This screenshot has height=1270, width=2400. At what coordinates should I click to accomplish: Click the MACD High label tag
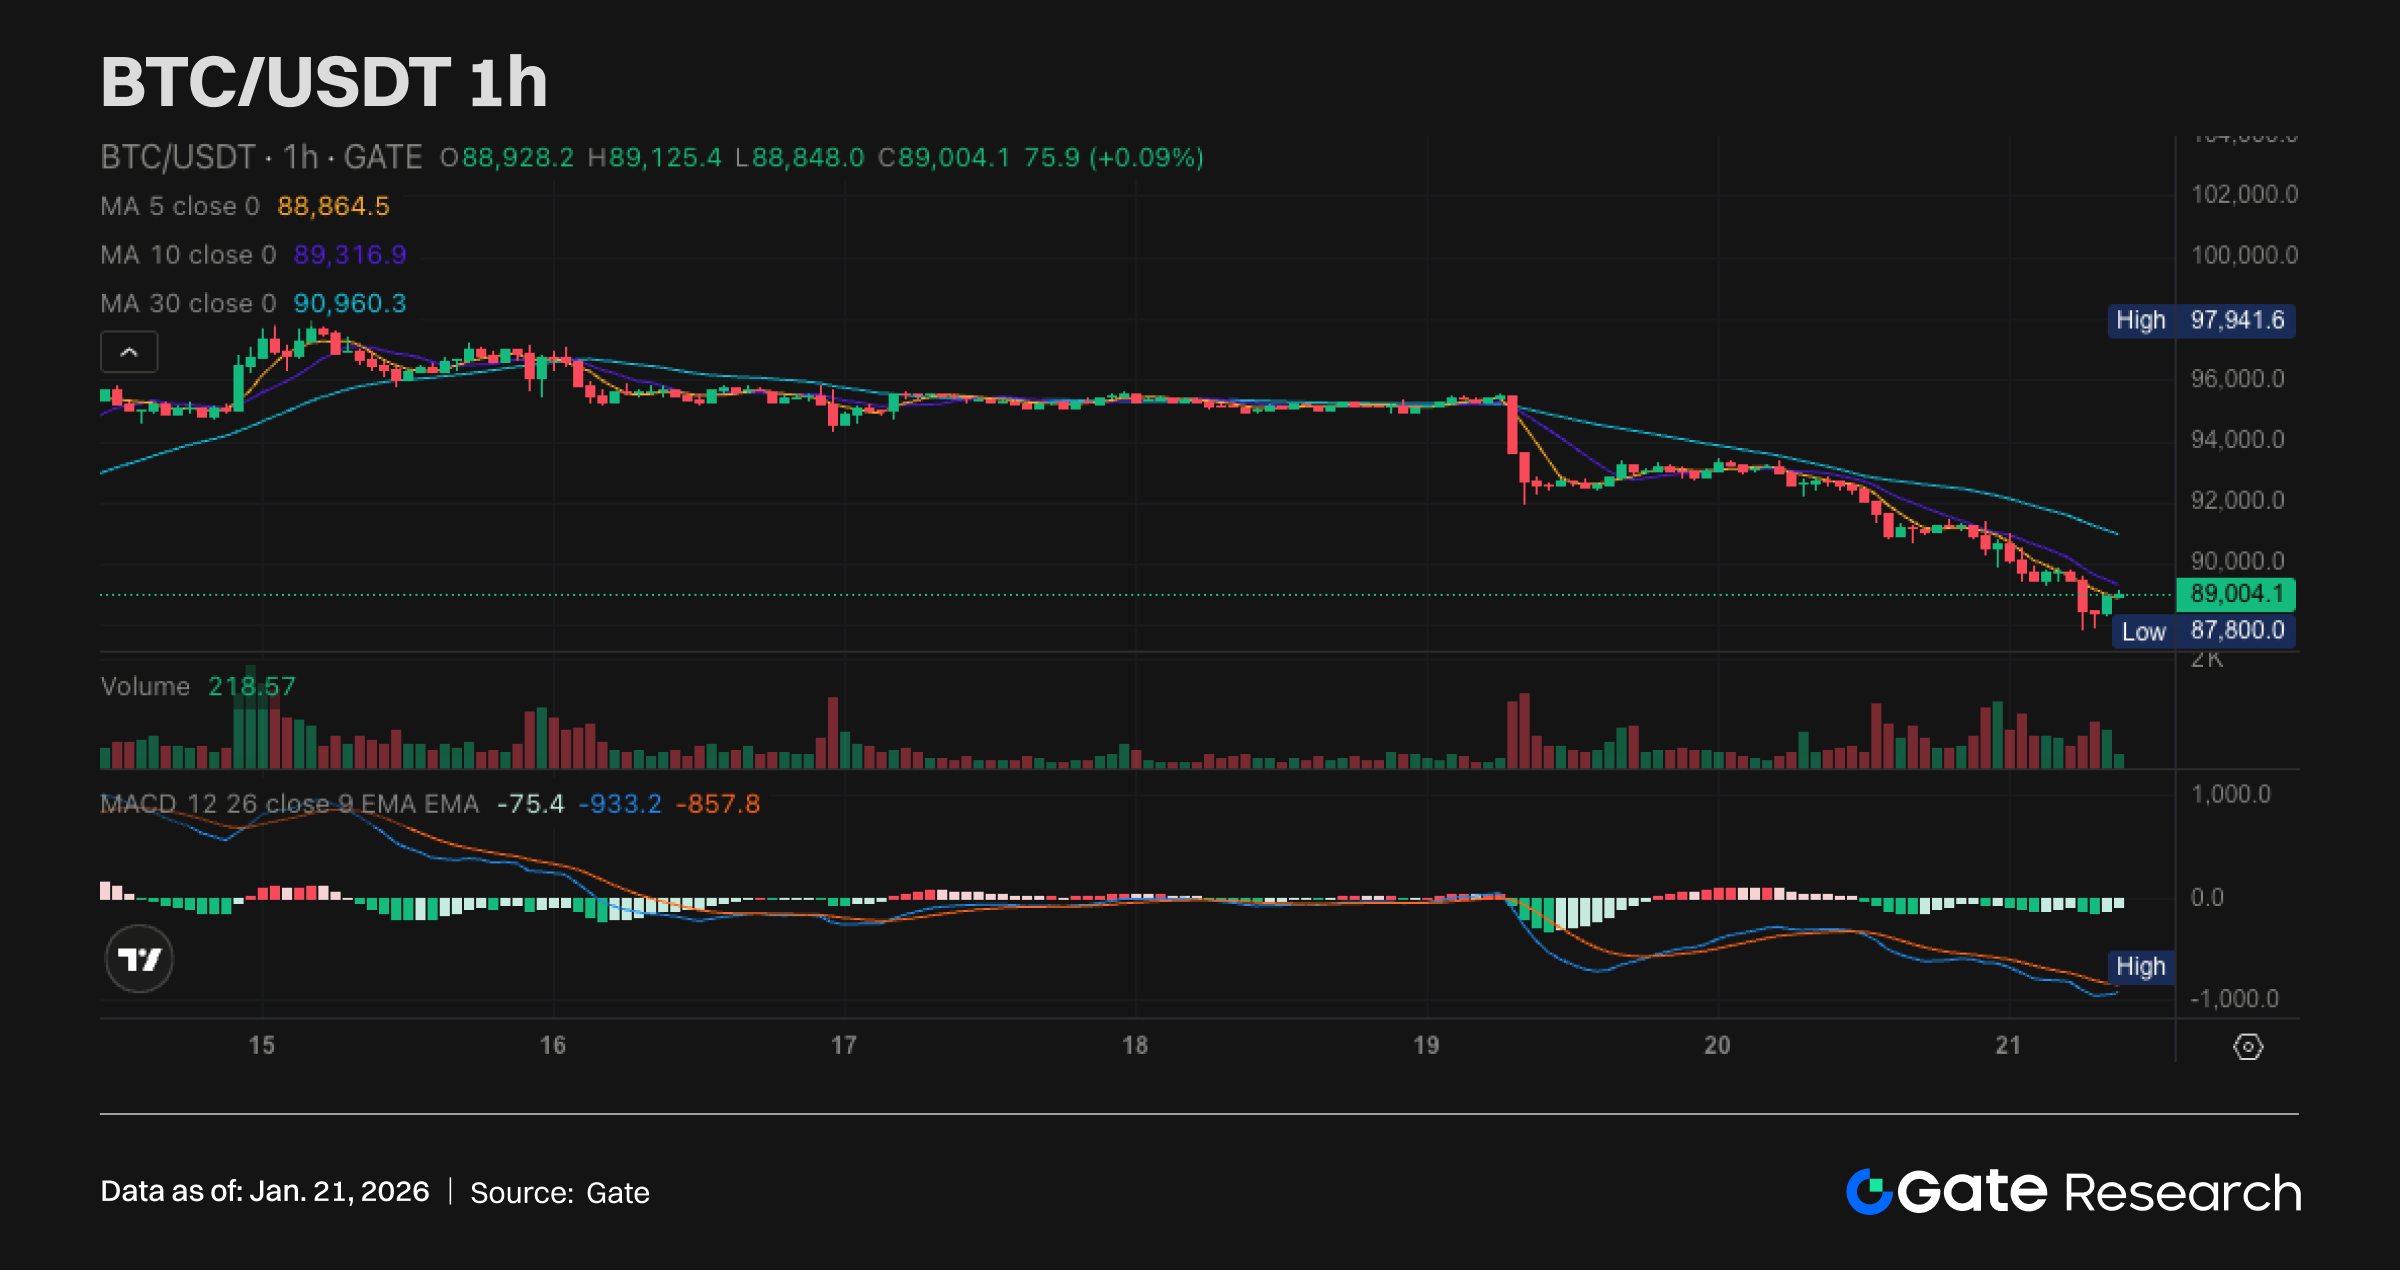(x=2141, y=967)
